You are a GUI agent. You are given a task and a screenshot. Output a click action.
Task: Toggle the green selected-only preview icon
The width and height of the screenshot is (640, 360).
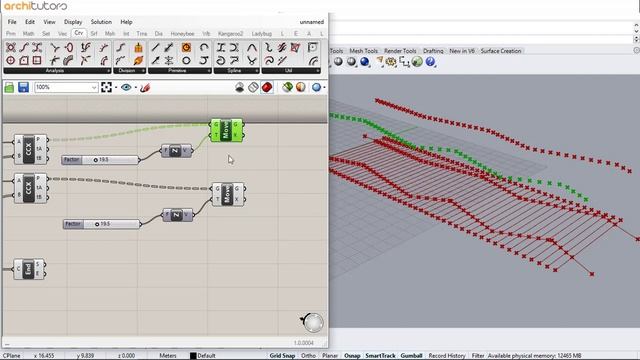click(287, 87)
